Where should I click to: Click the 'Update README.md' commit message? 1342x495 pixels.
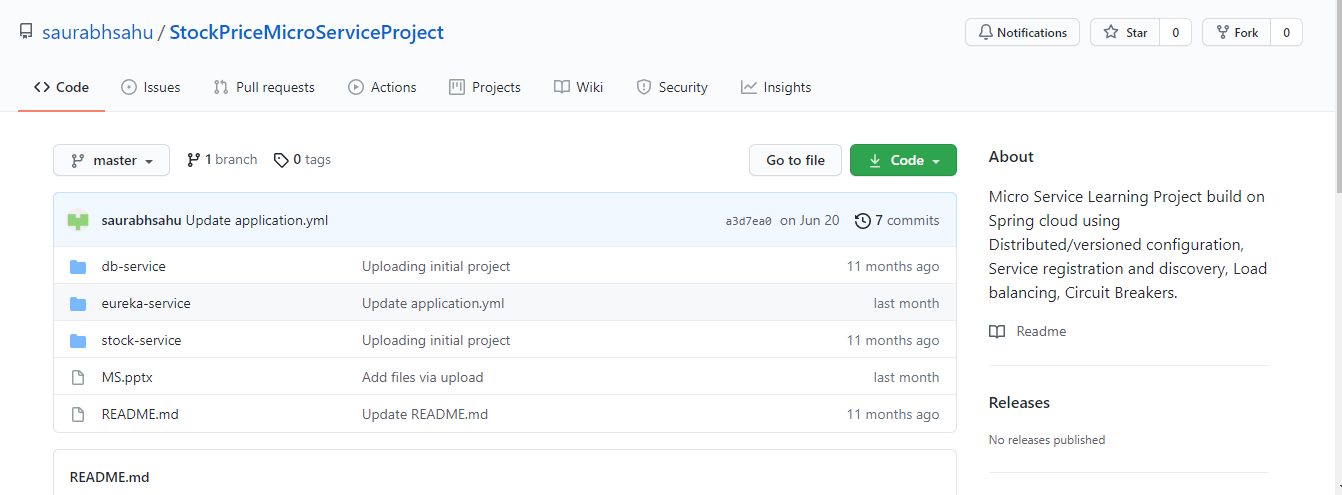point(425,415)
